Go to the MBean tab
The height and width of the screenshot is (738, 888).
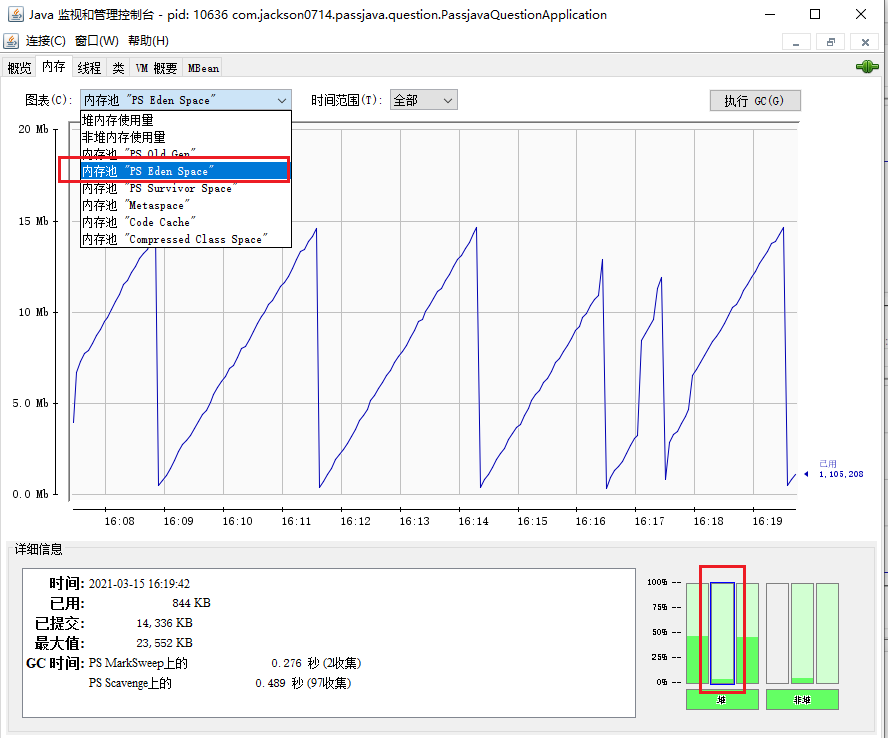[203, 68]
